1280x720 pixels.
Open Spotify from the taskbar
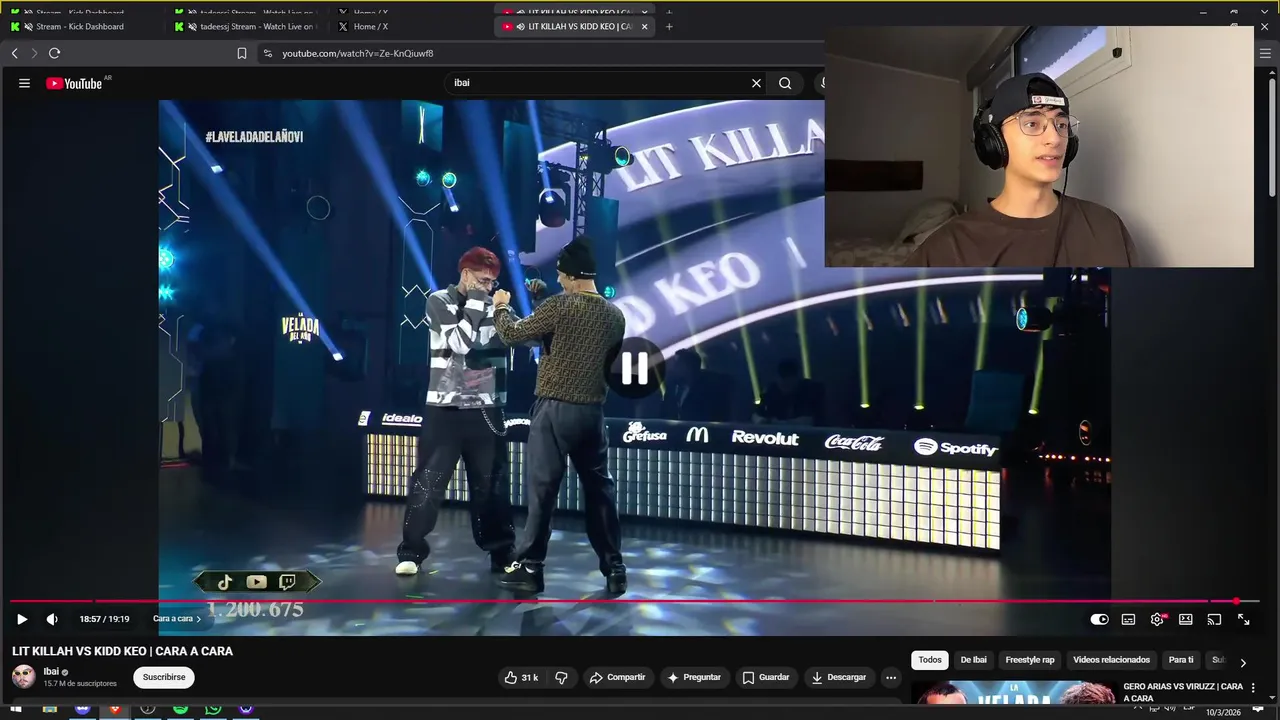180,709
